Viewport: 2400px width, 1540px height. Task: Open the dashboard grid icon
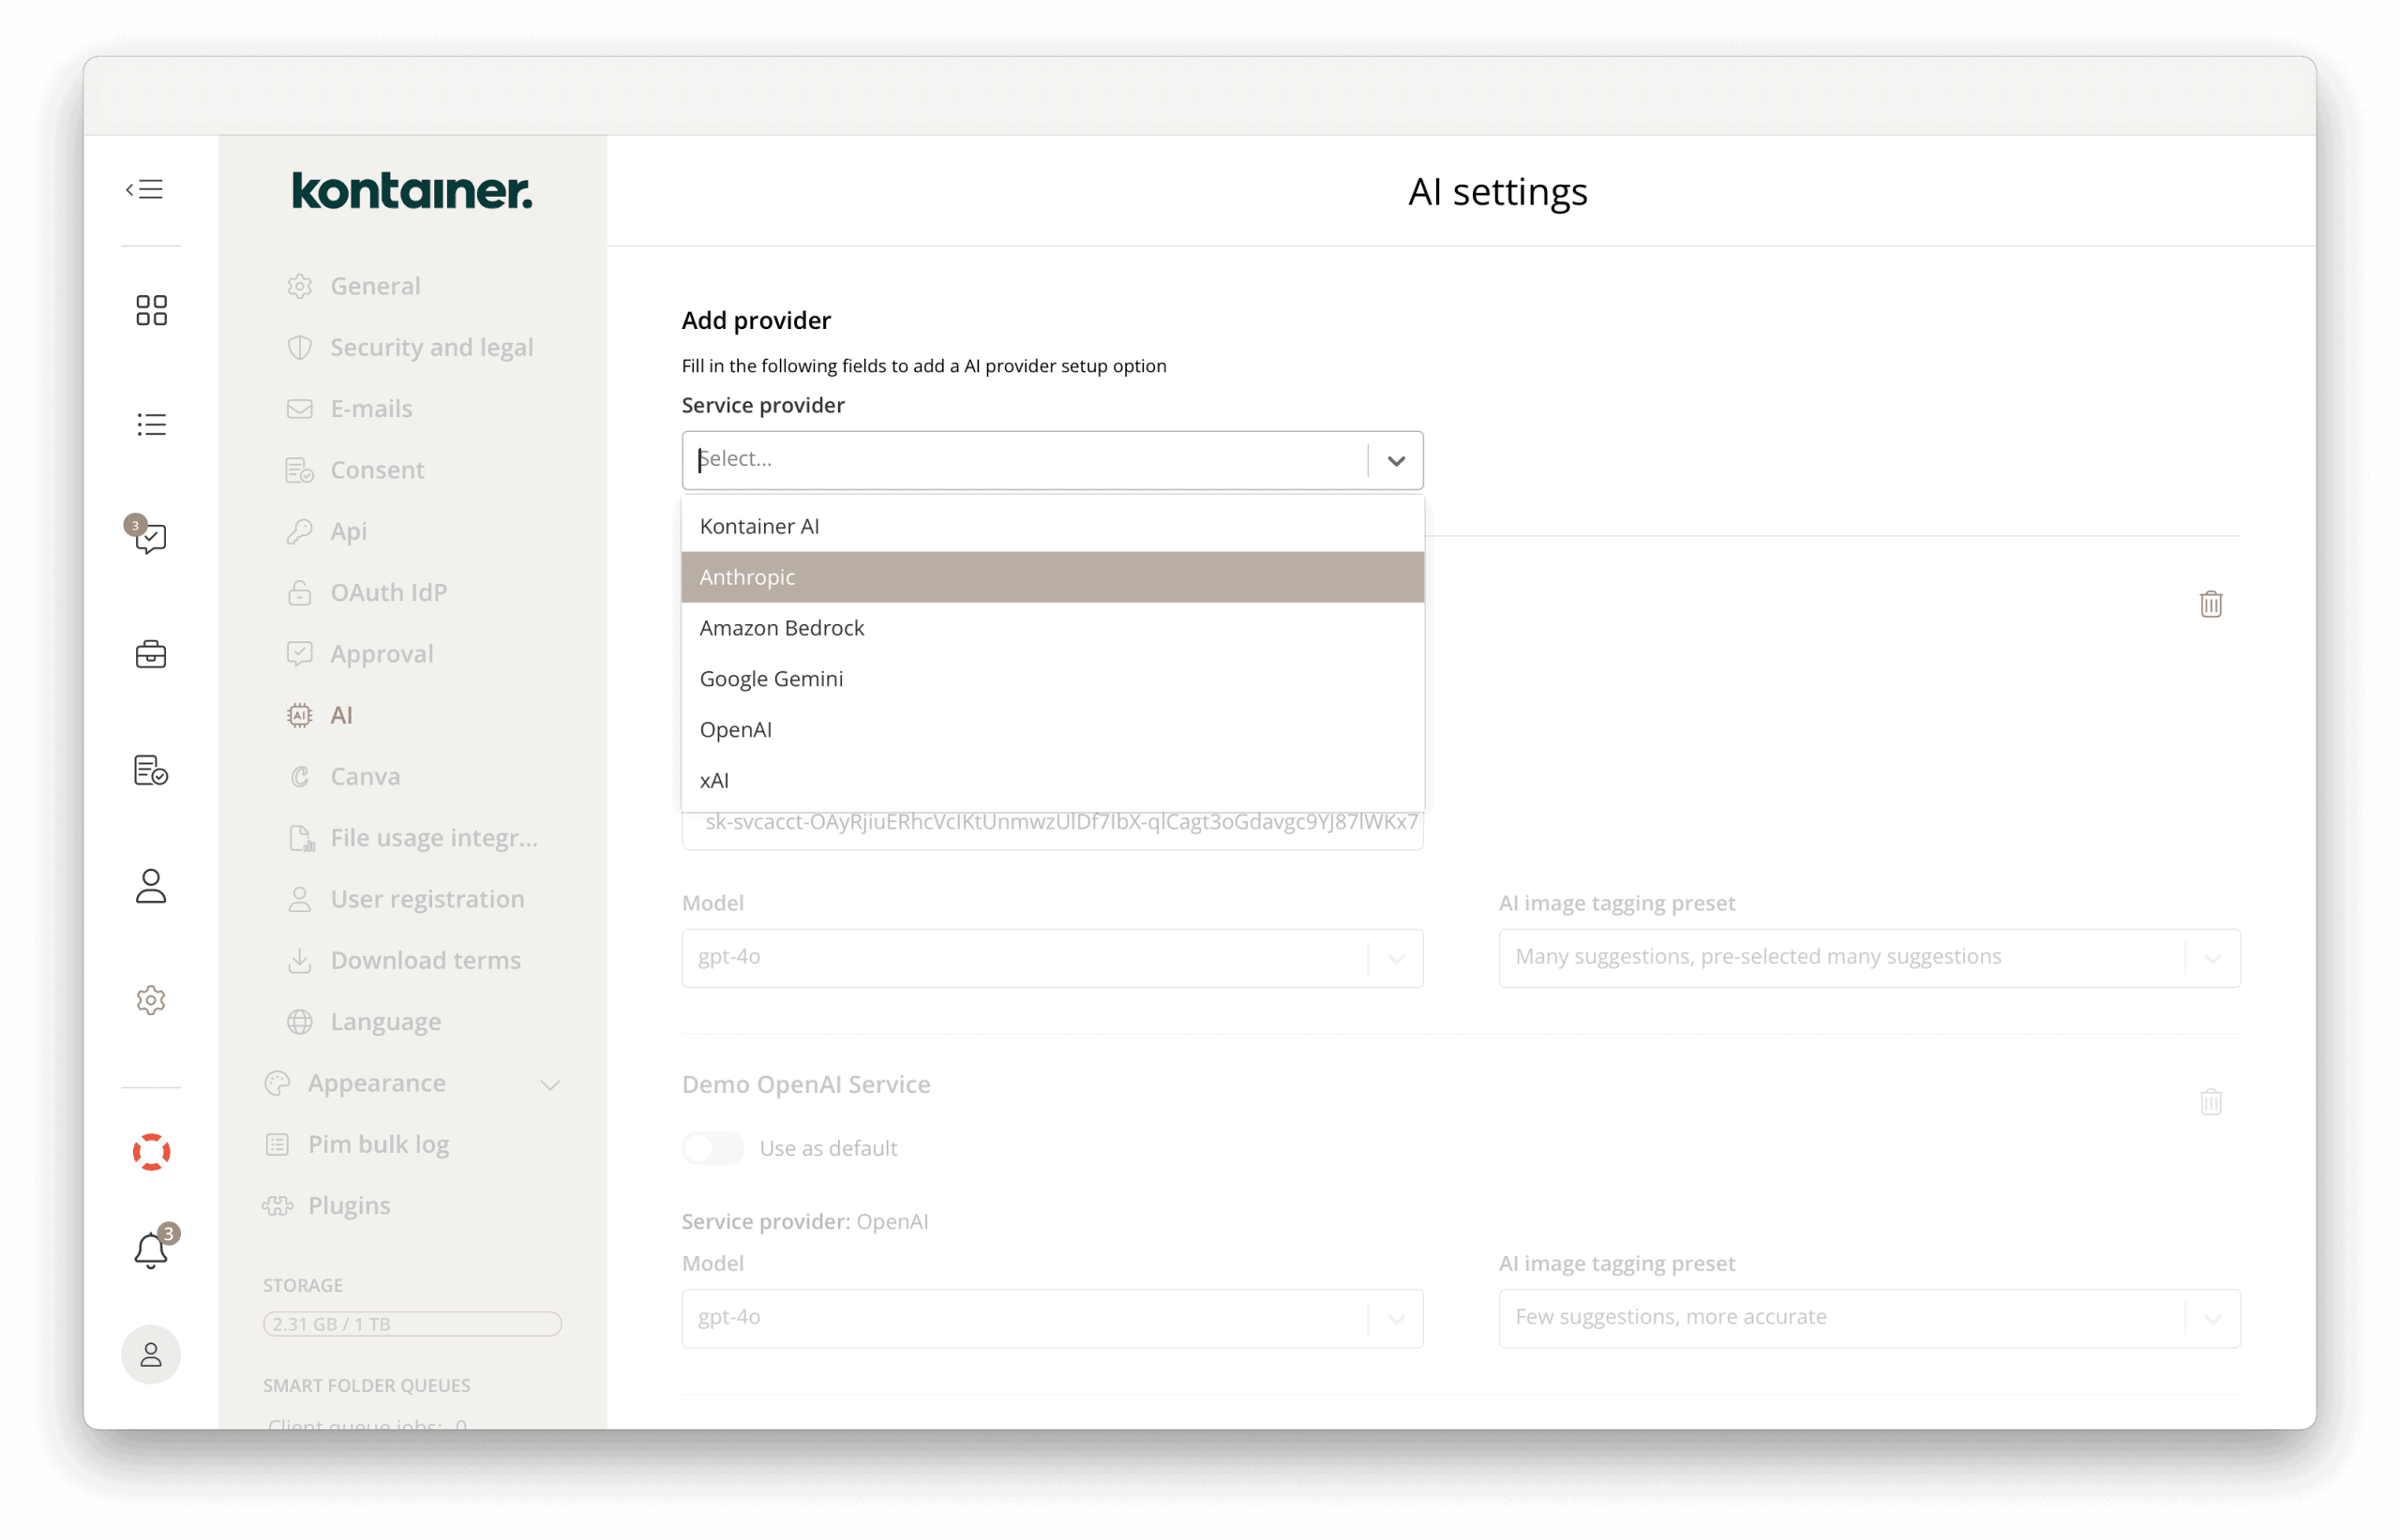pyautogui.click(x=151, y=310)
